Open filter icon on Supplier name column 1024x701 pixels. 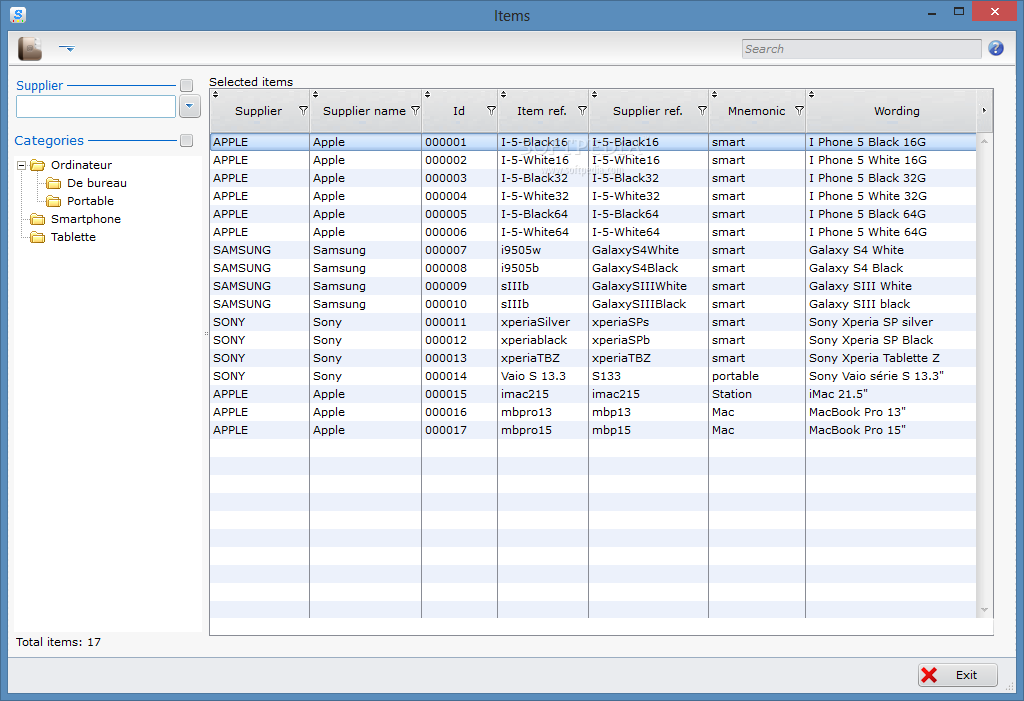[415, 110]
